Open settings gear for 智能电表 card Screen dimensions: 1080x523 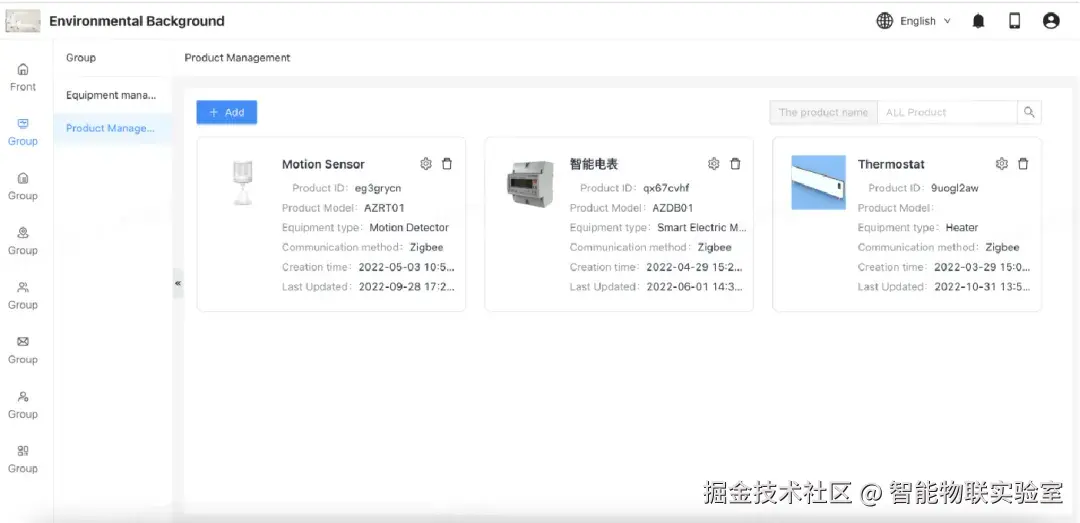[714, 164]
